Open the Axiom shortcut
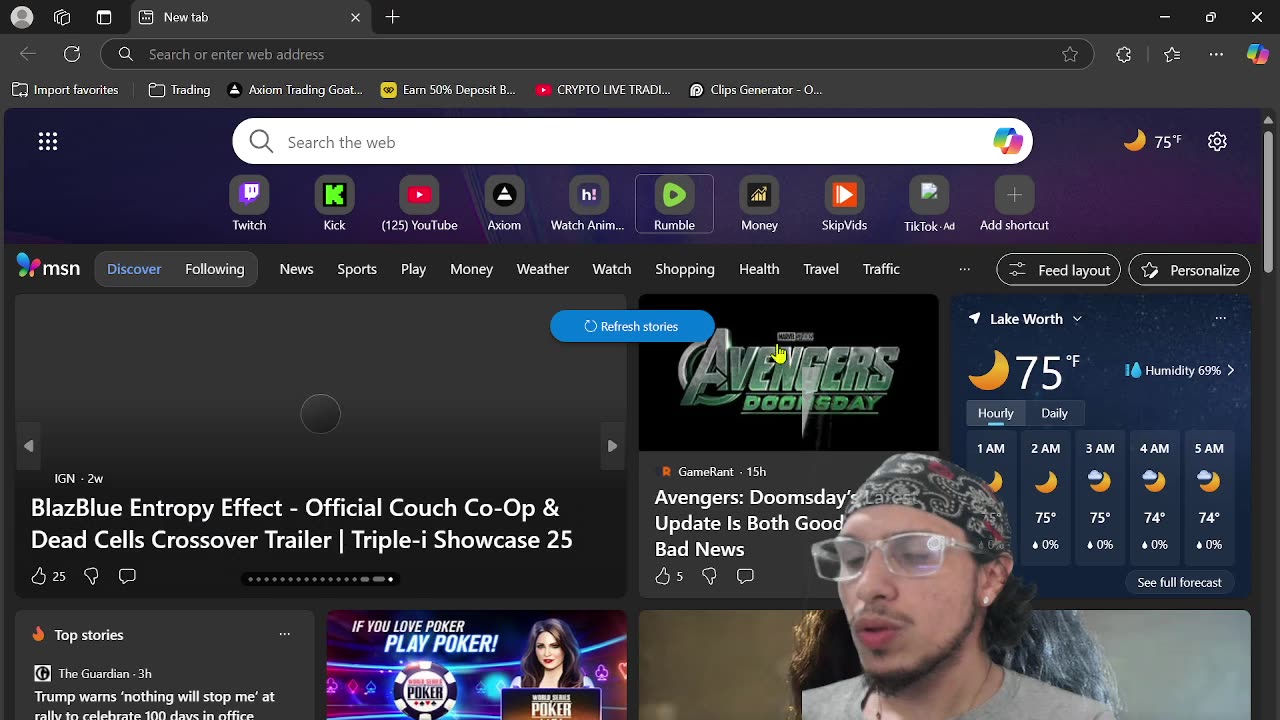This screenshot has width=1280, height=720. click(x=504, y=204)
